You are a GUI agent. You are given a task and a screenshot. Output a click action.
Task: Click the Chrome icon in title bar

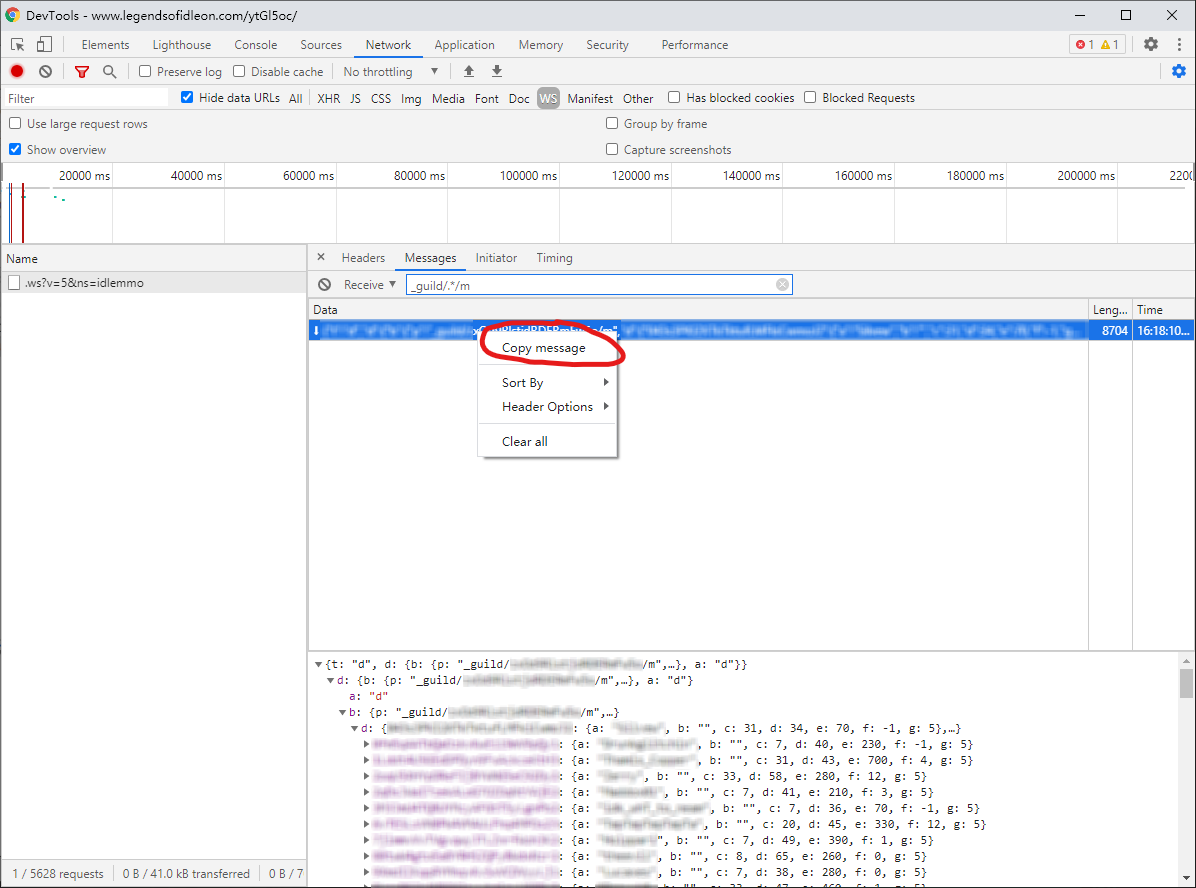pos(12,15)
